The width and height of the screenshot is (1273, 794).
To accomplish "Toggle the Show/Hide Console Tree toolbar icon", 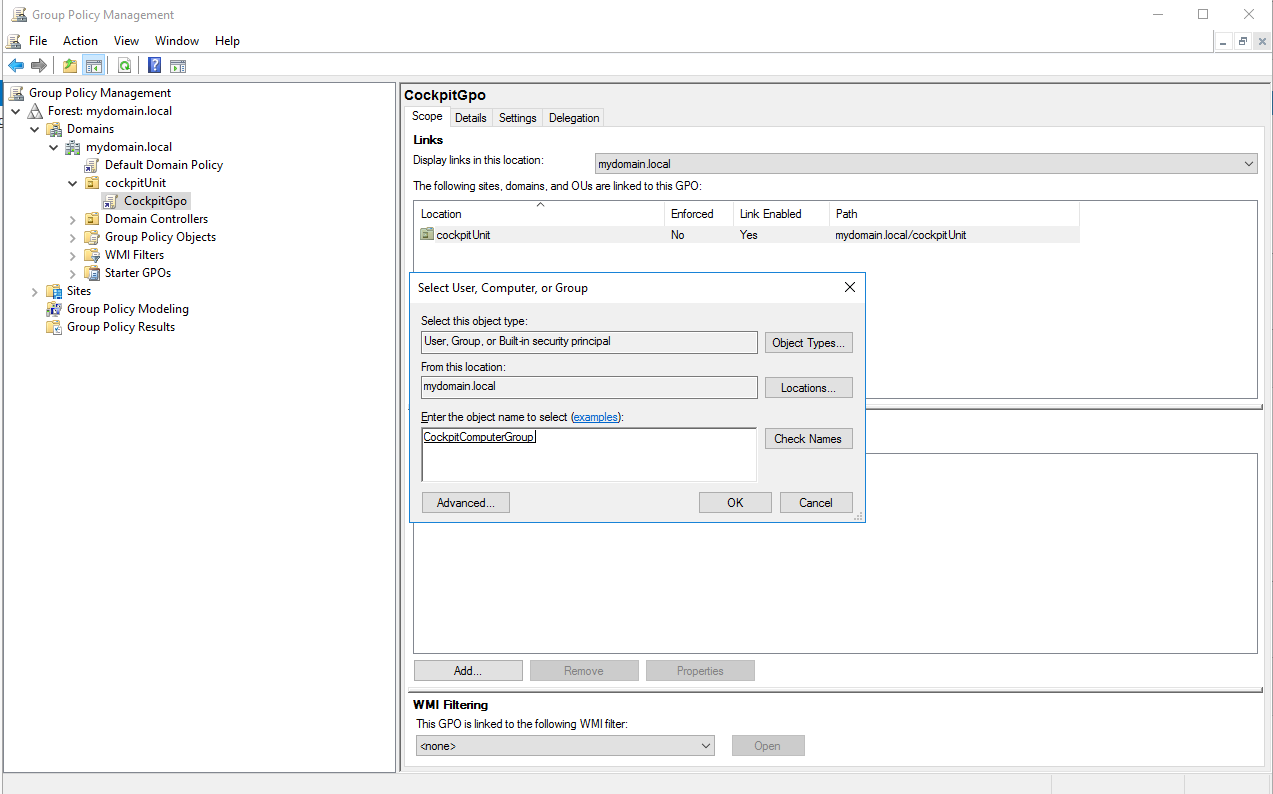I will pyautogui.click(x=93, y=66).
